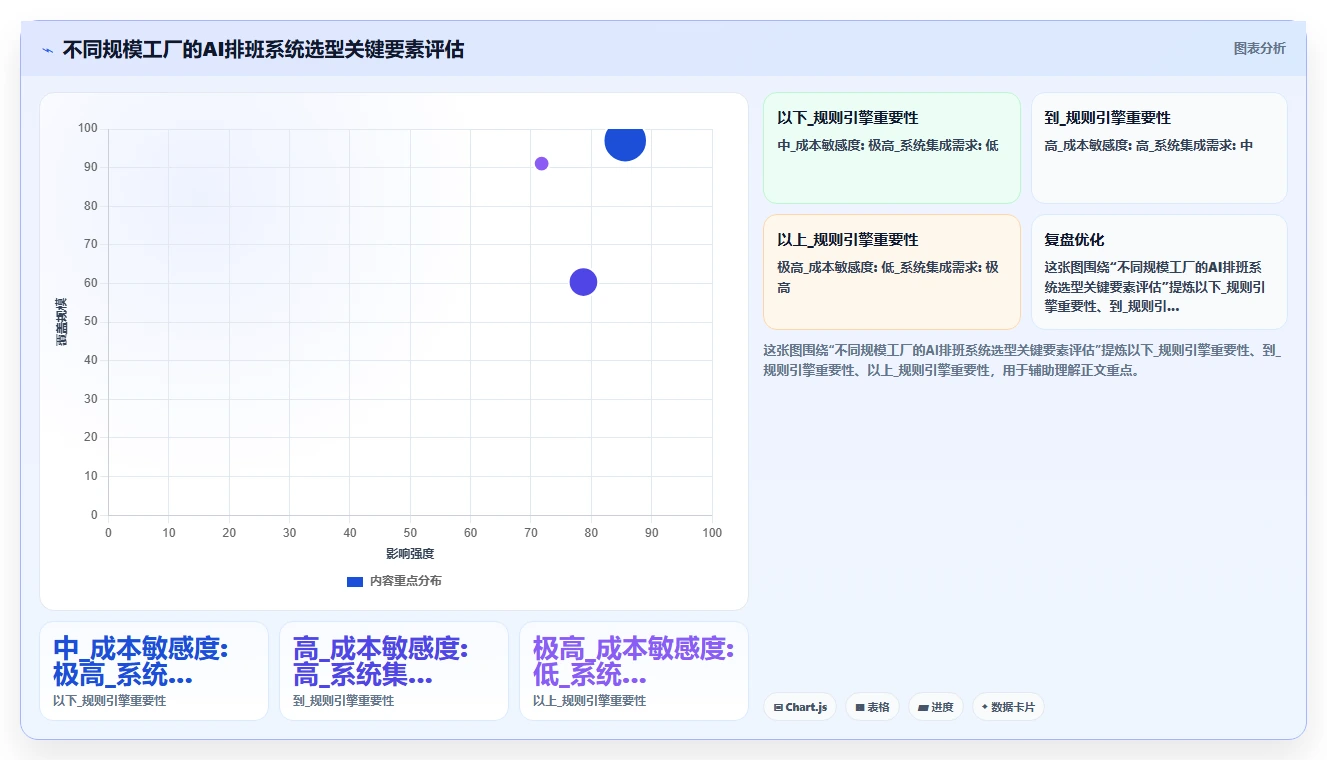Click text 中_成本敏感度: 极高_系统集成需求: 低
Screen dimensions: 1327x760
click(888, 145)
